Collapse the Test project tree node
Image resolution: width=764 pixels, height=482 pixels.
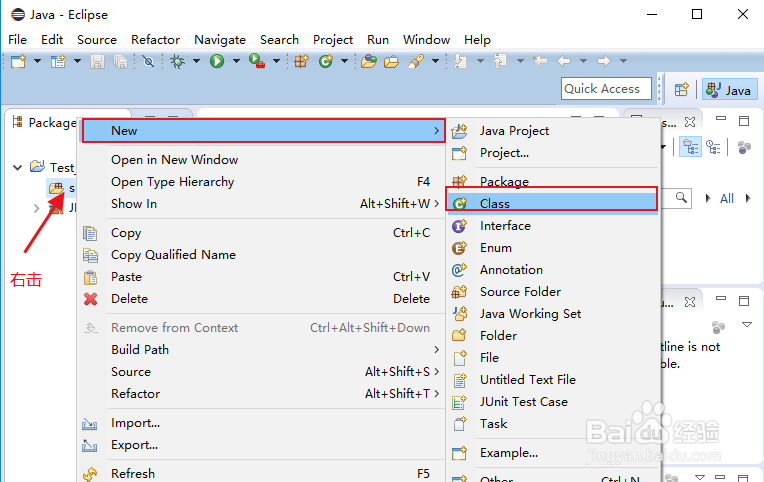coord(18,168)
